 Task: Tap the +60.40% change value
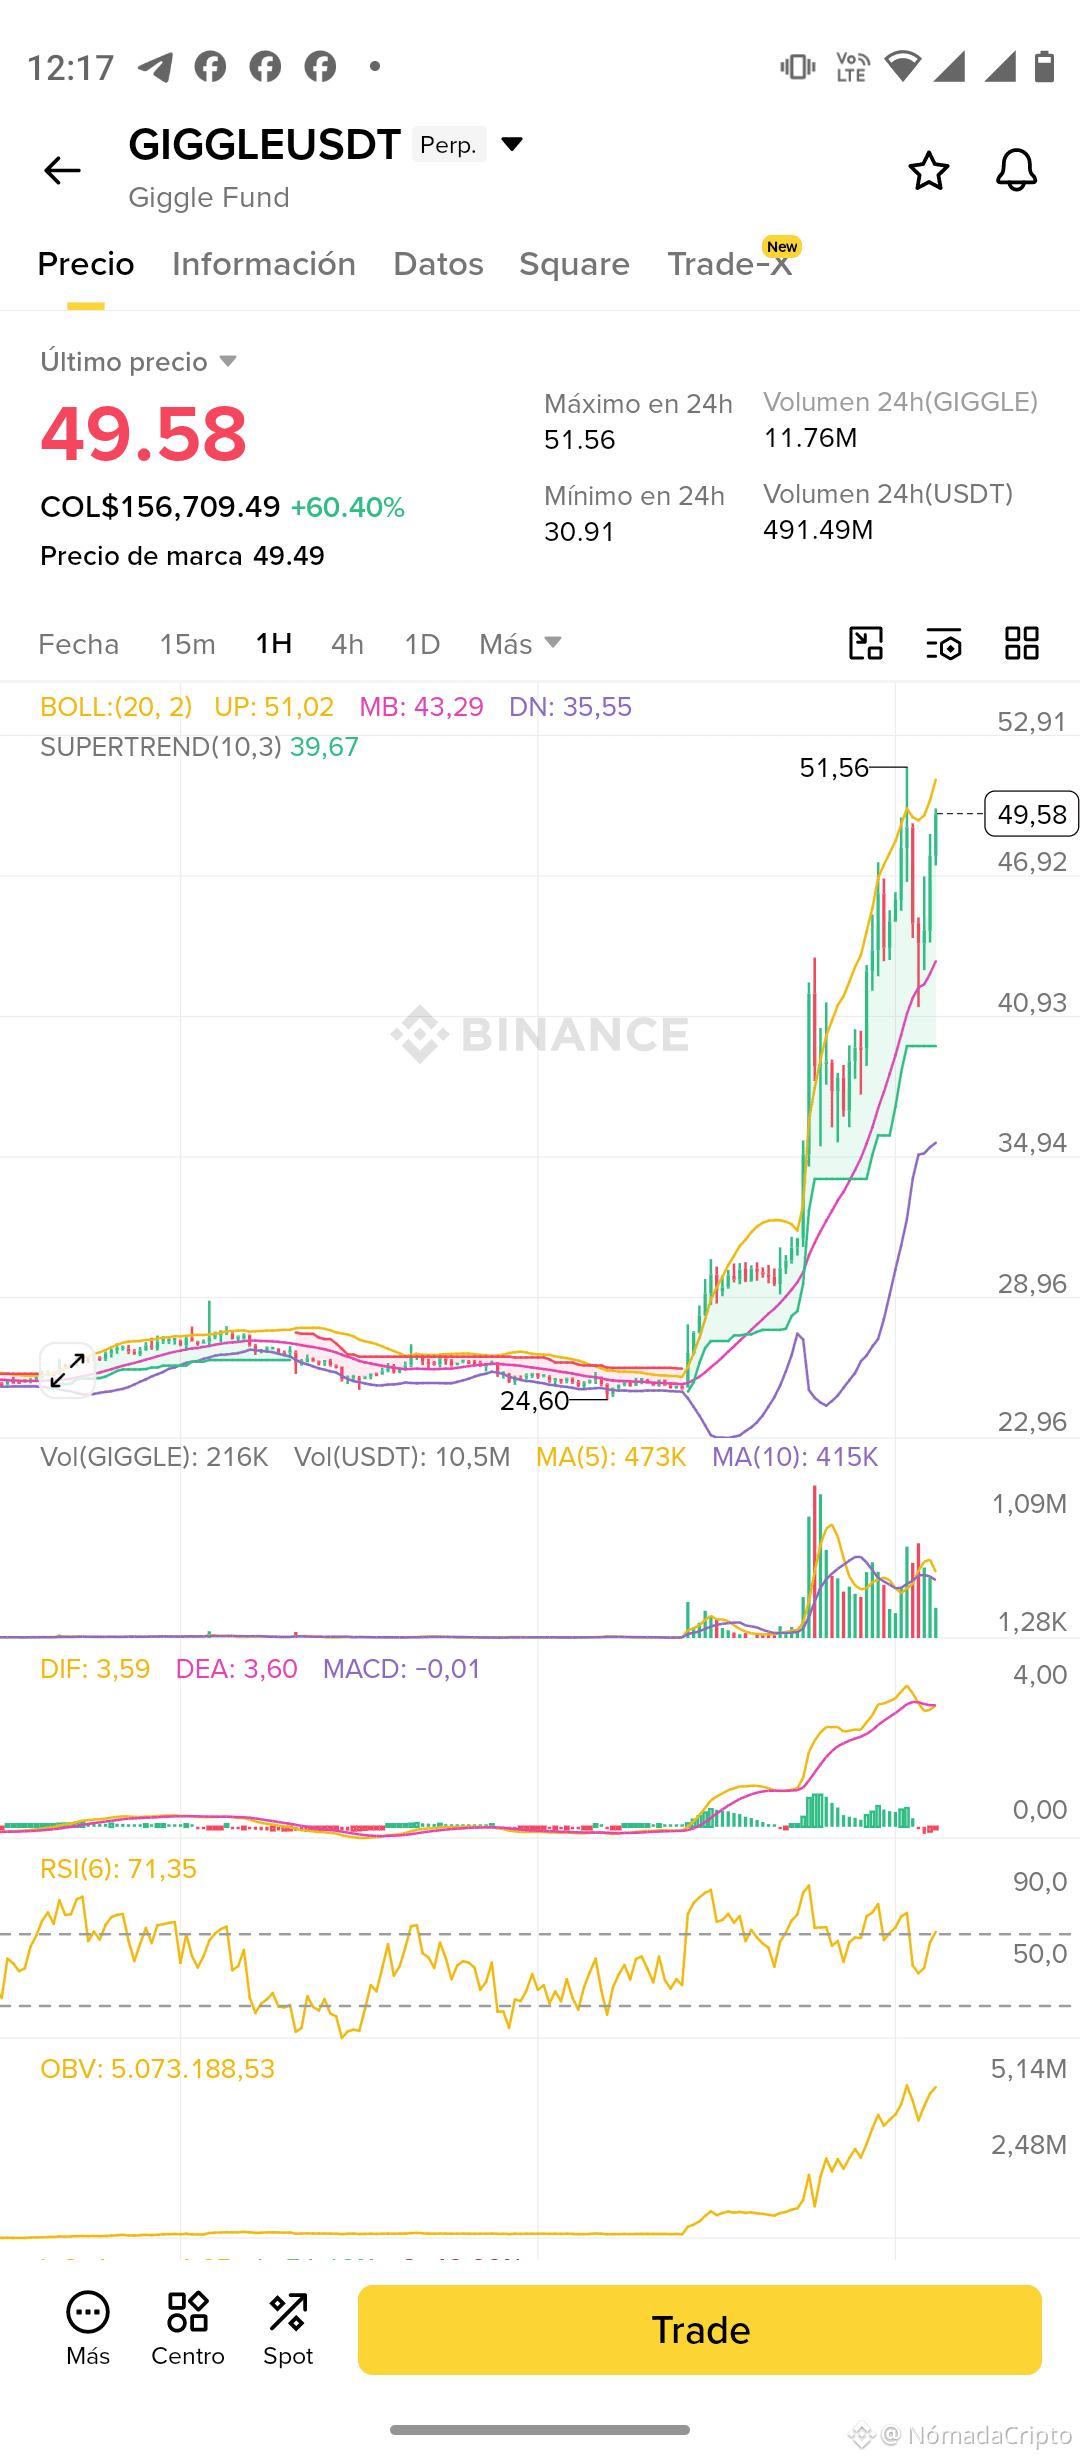347,508
